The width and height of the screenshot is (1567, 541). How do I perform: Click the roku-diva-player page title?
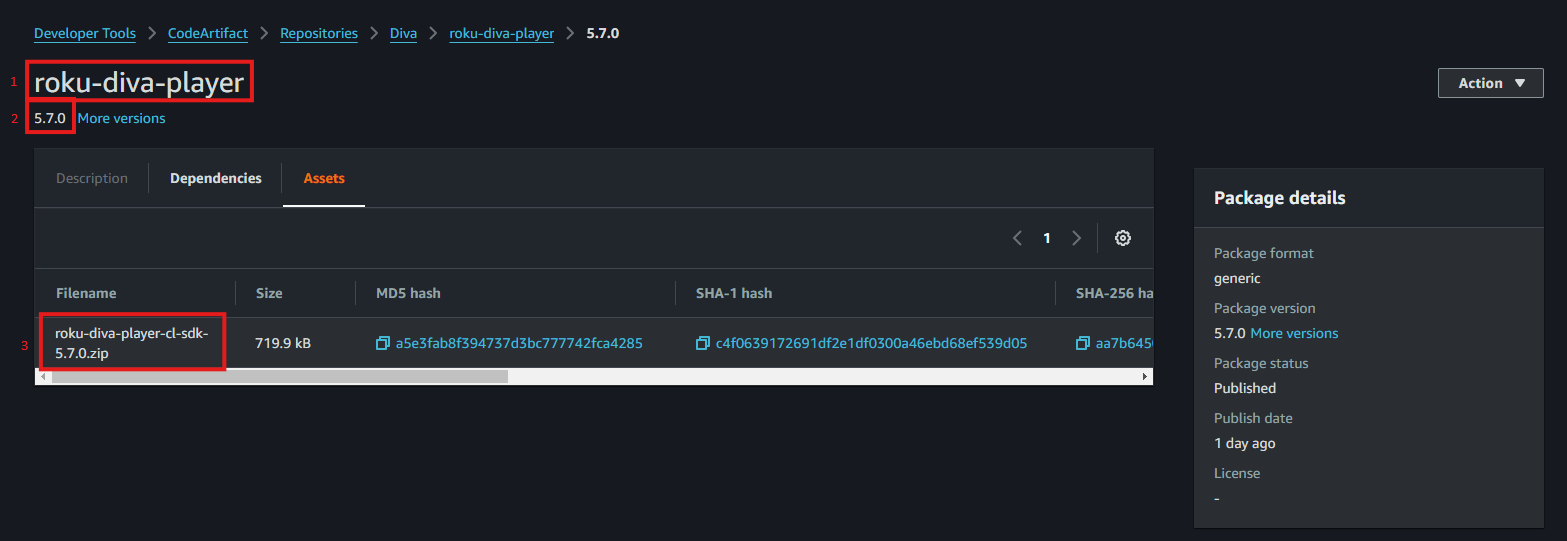tap(139, 83)
